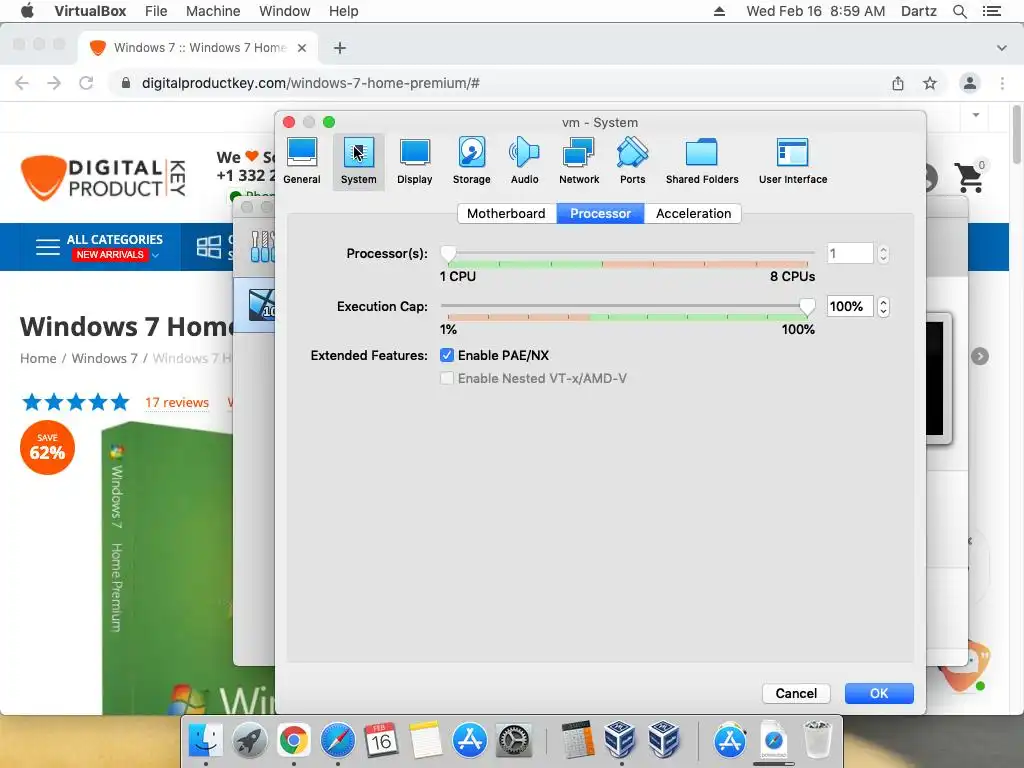Select the System settings icon
The width and height of the screenshot is (1024, 768).
point(359,161)
